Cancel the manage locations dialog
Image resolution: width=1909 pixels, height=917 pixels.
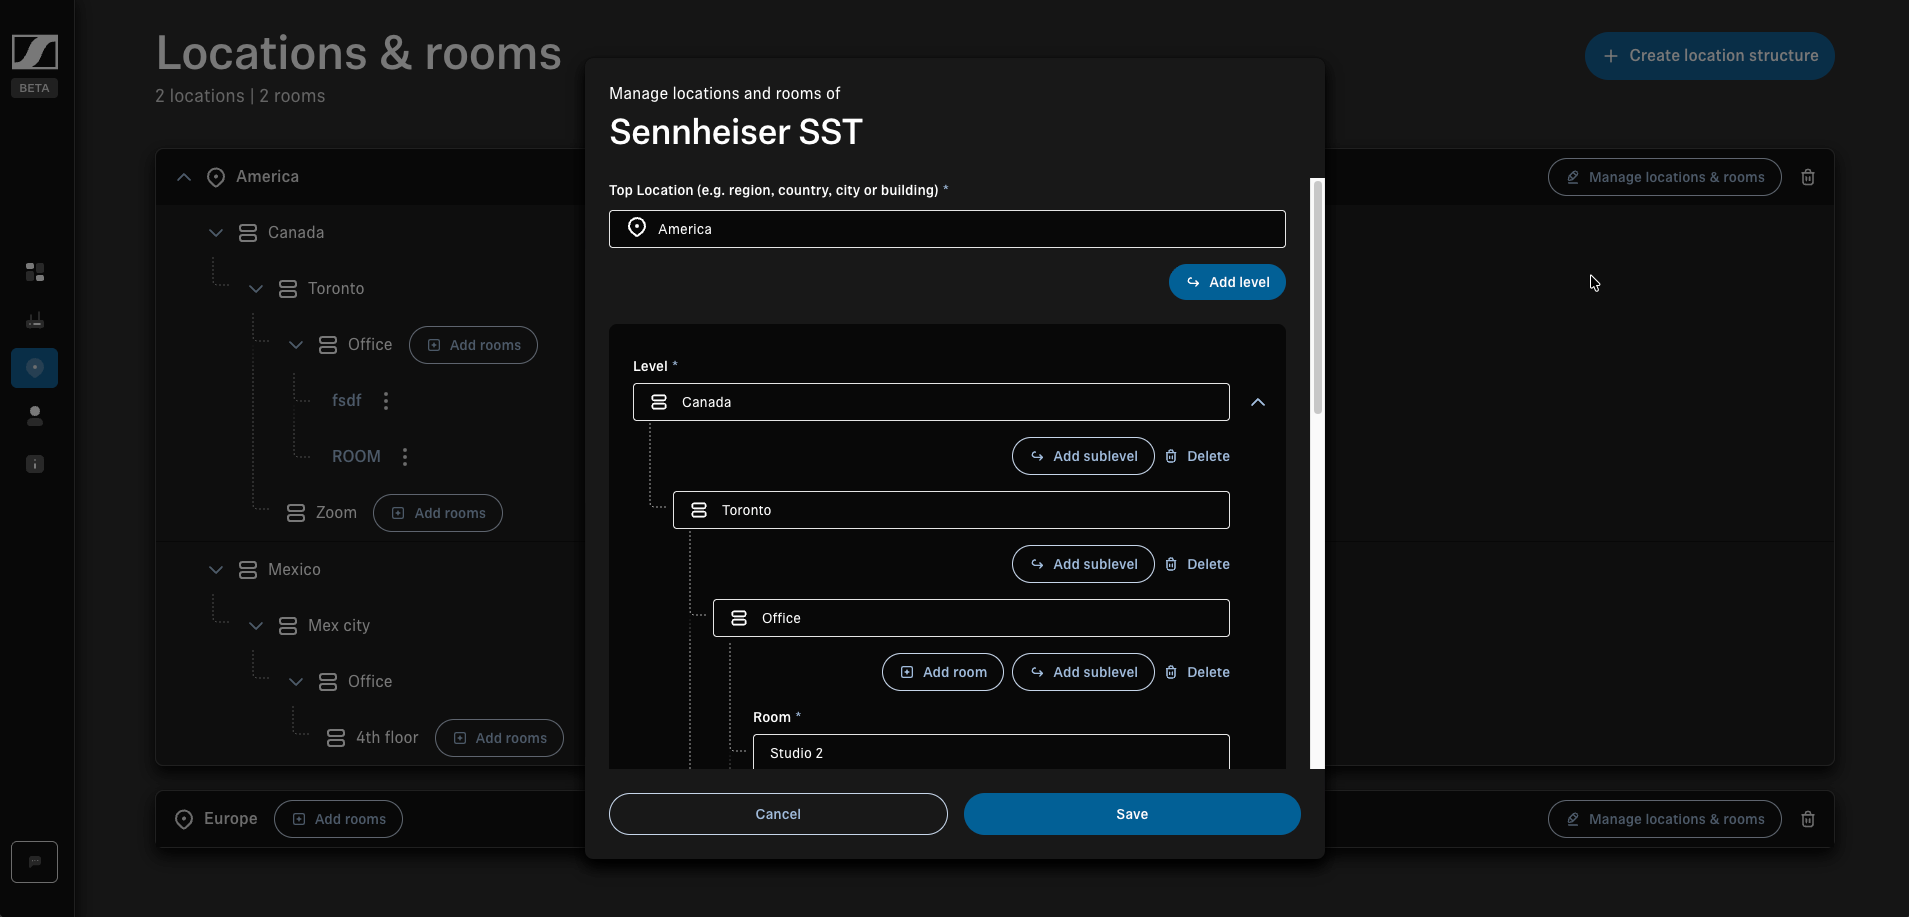point(777,814)
